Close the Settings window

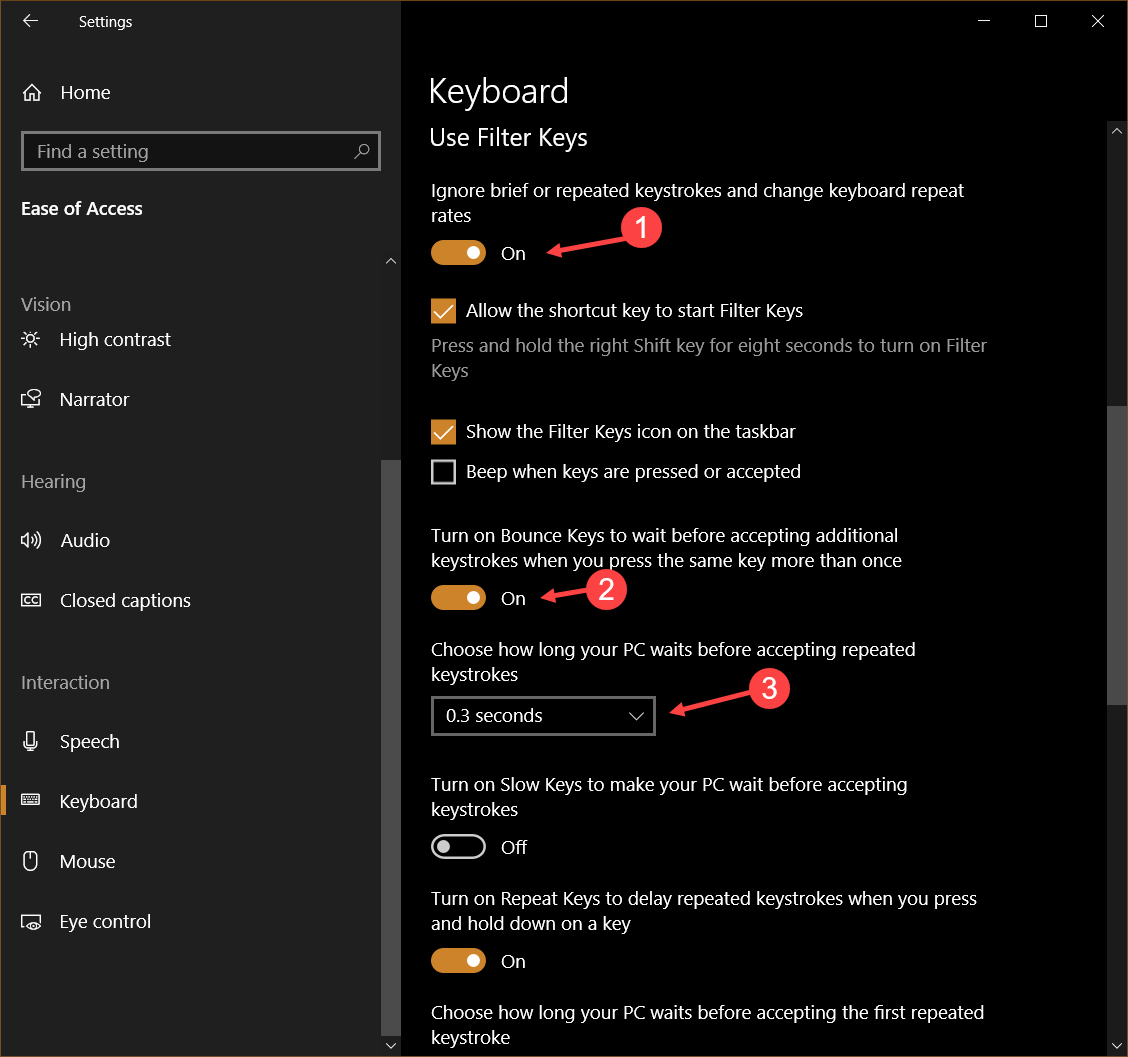1098,21
